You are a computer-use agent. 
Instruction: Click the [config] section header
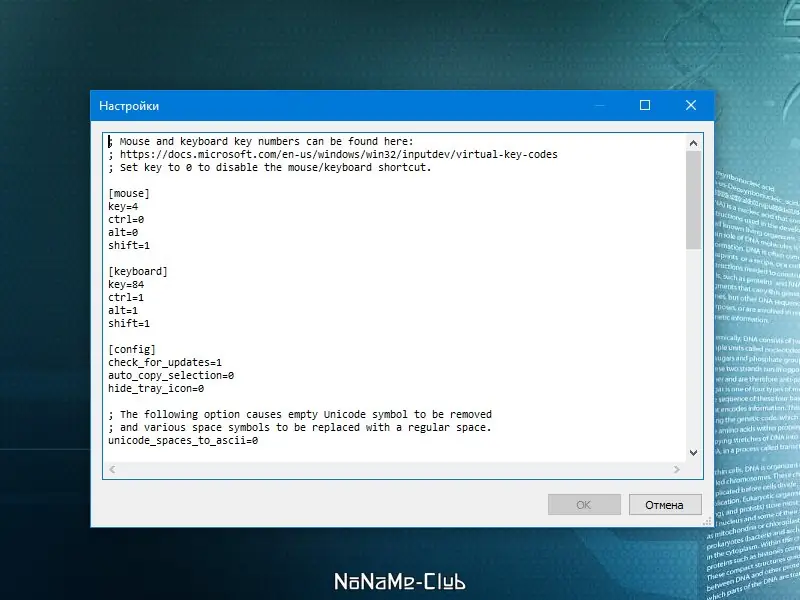pos(132,349)
